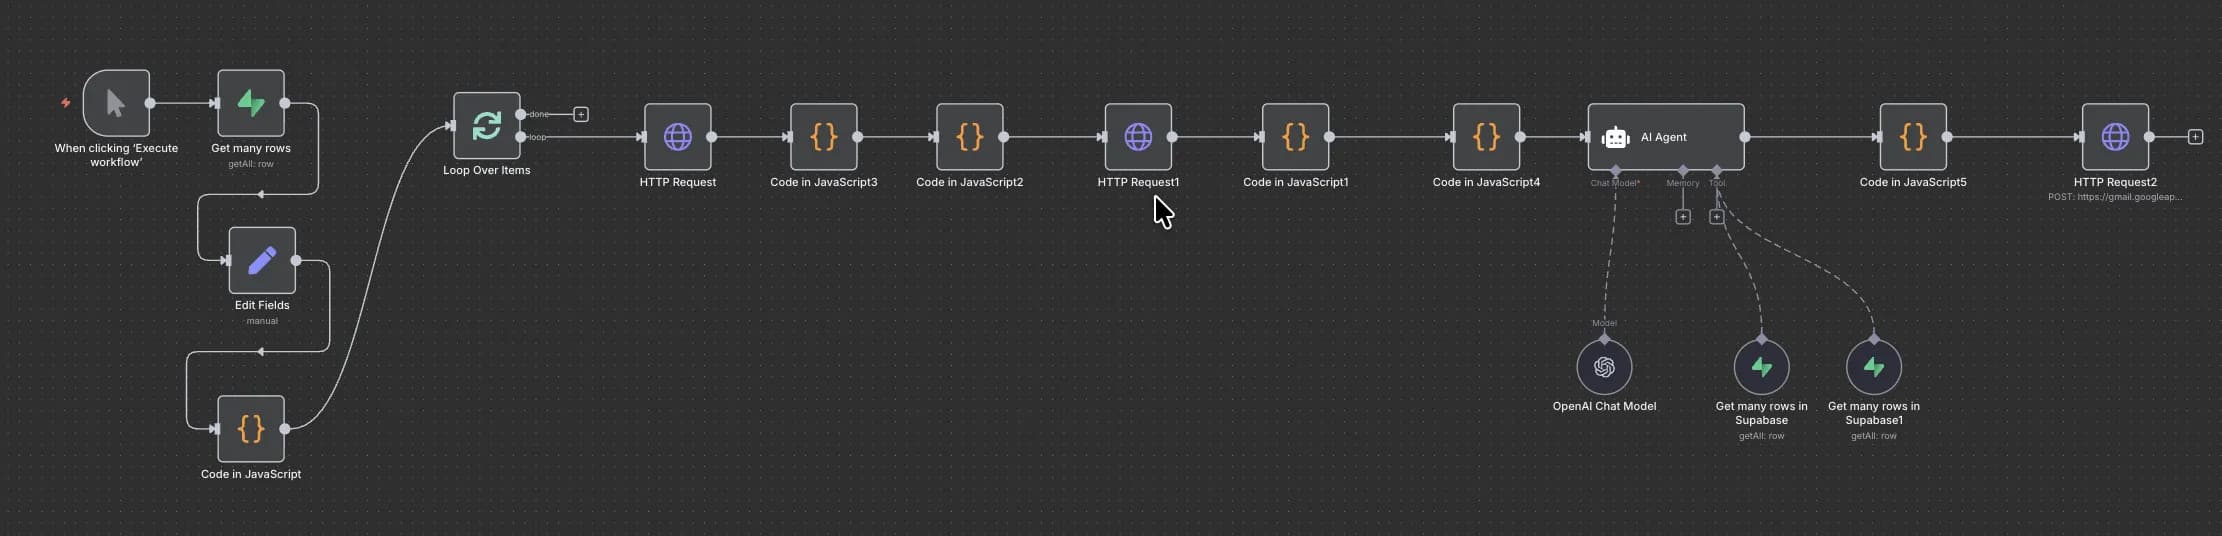
Task: Select the HTTP Request2 globe node
Action: pos(2115,137)
